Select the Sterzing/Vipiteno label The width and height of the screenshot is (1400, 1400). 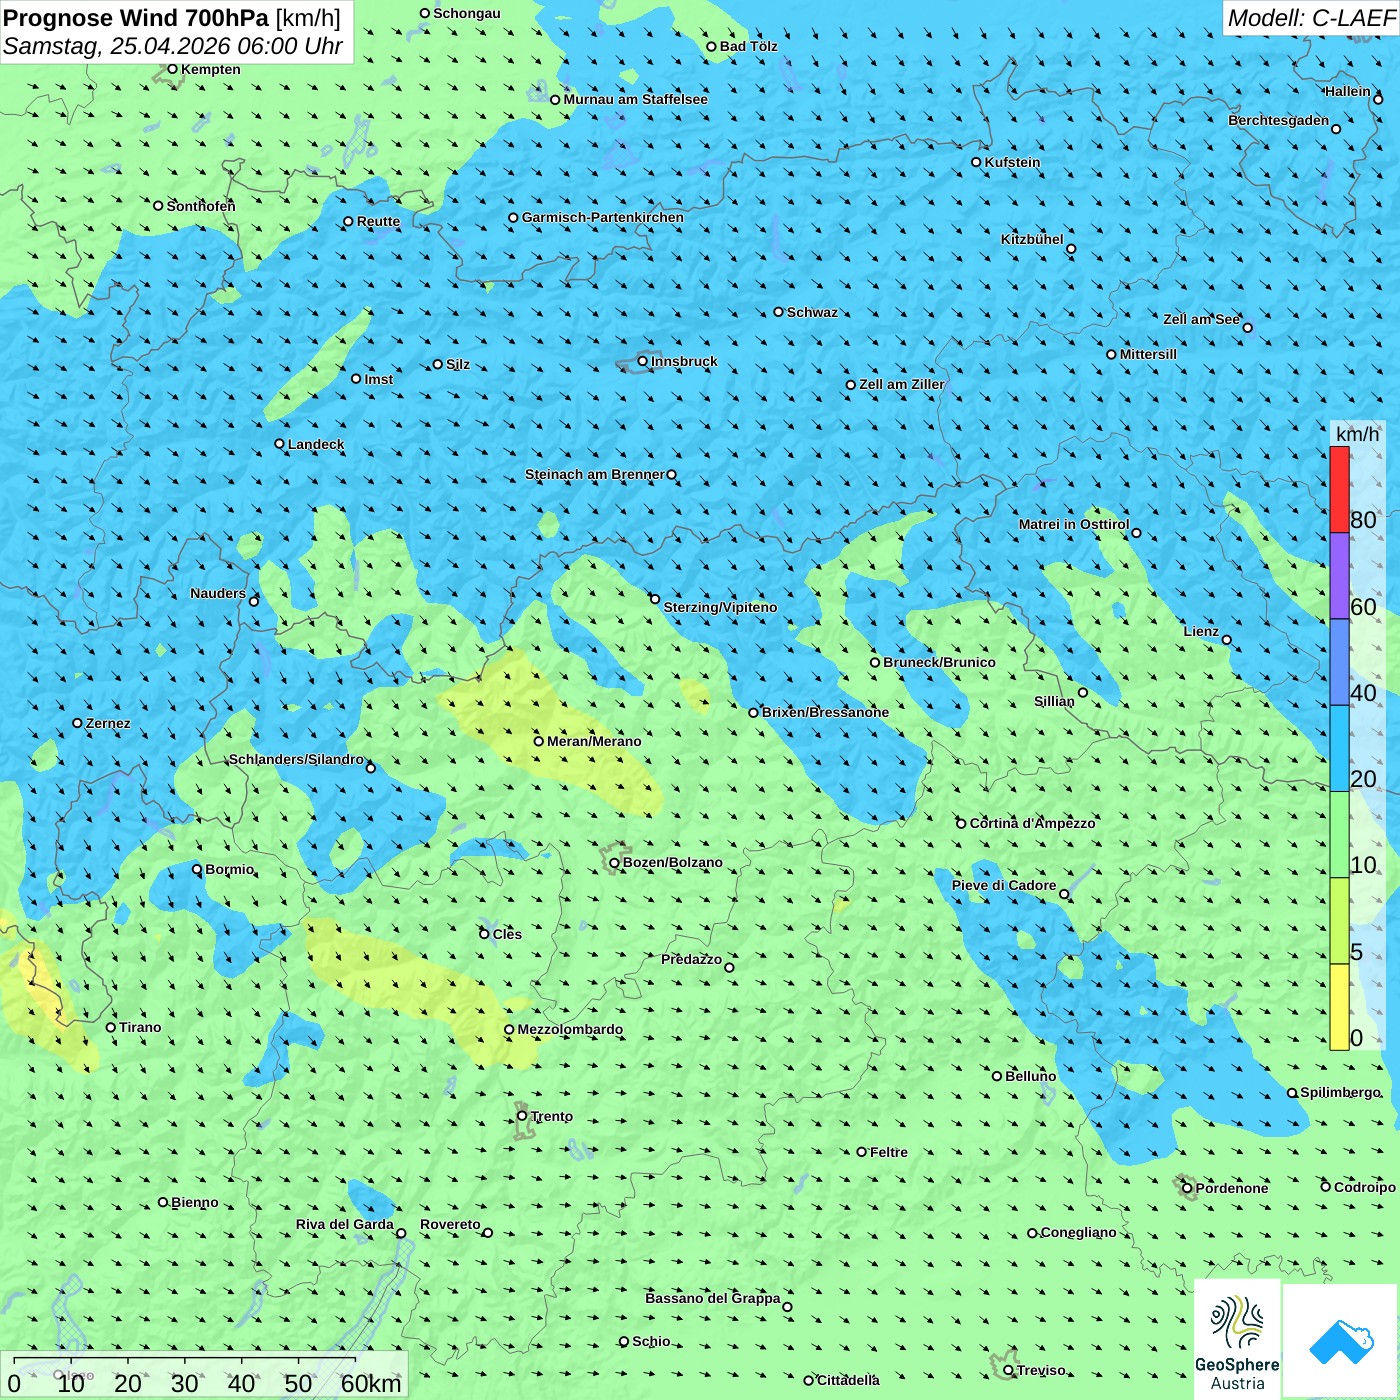click(x=720, y=607)
